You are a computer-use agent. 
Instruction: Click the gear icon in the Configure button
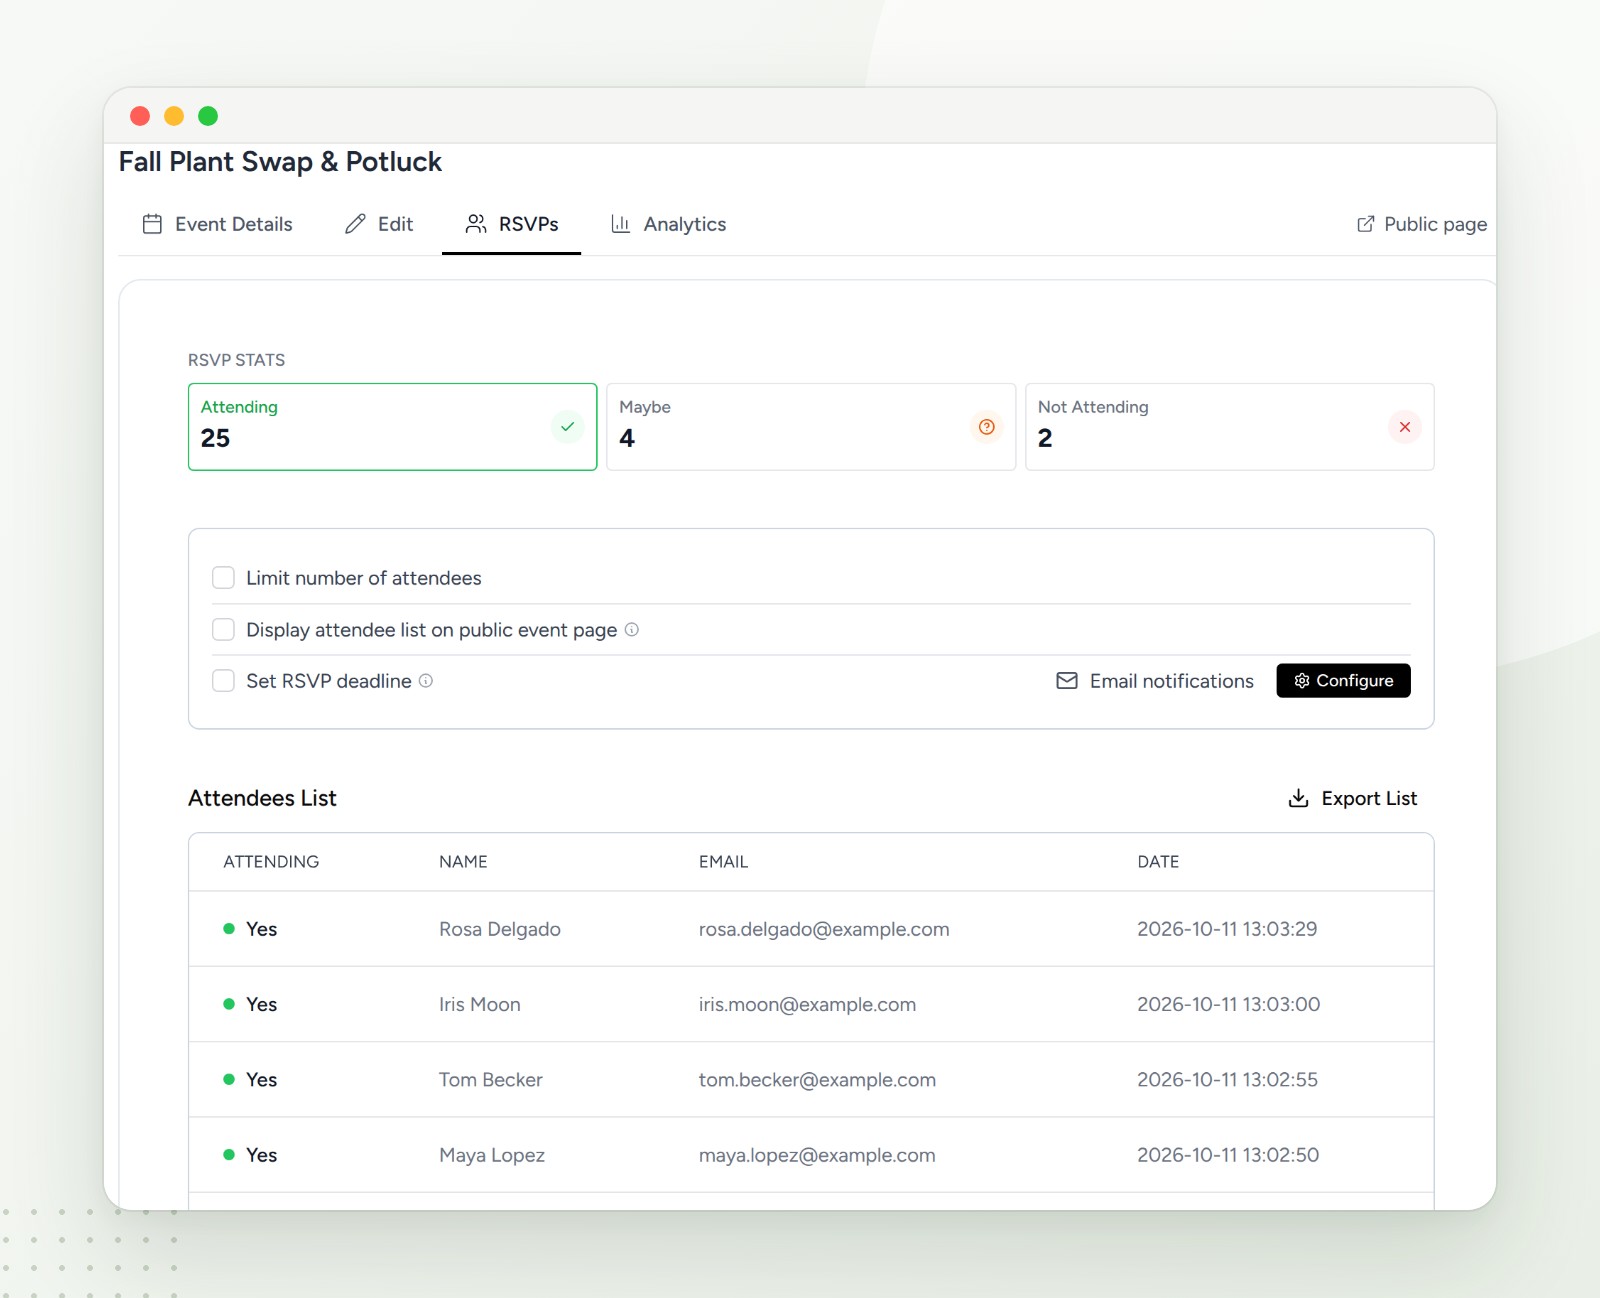tap(1302, 681)
